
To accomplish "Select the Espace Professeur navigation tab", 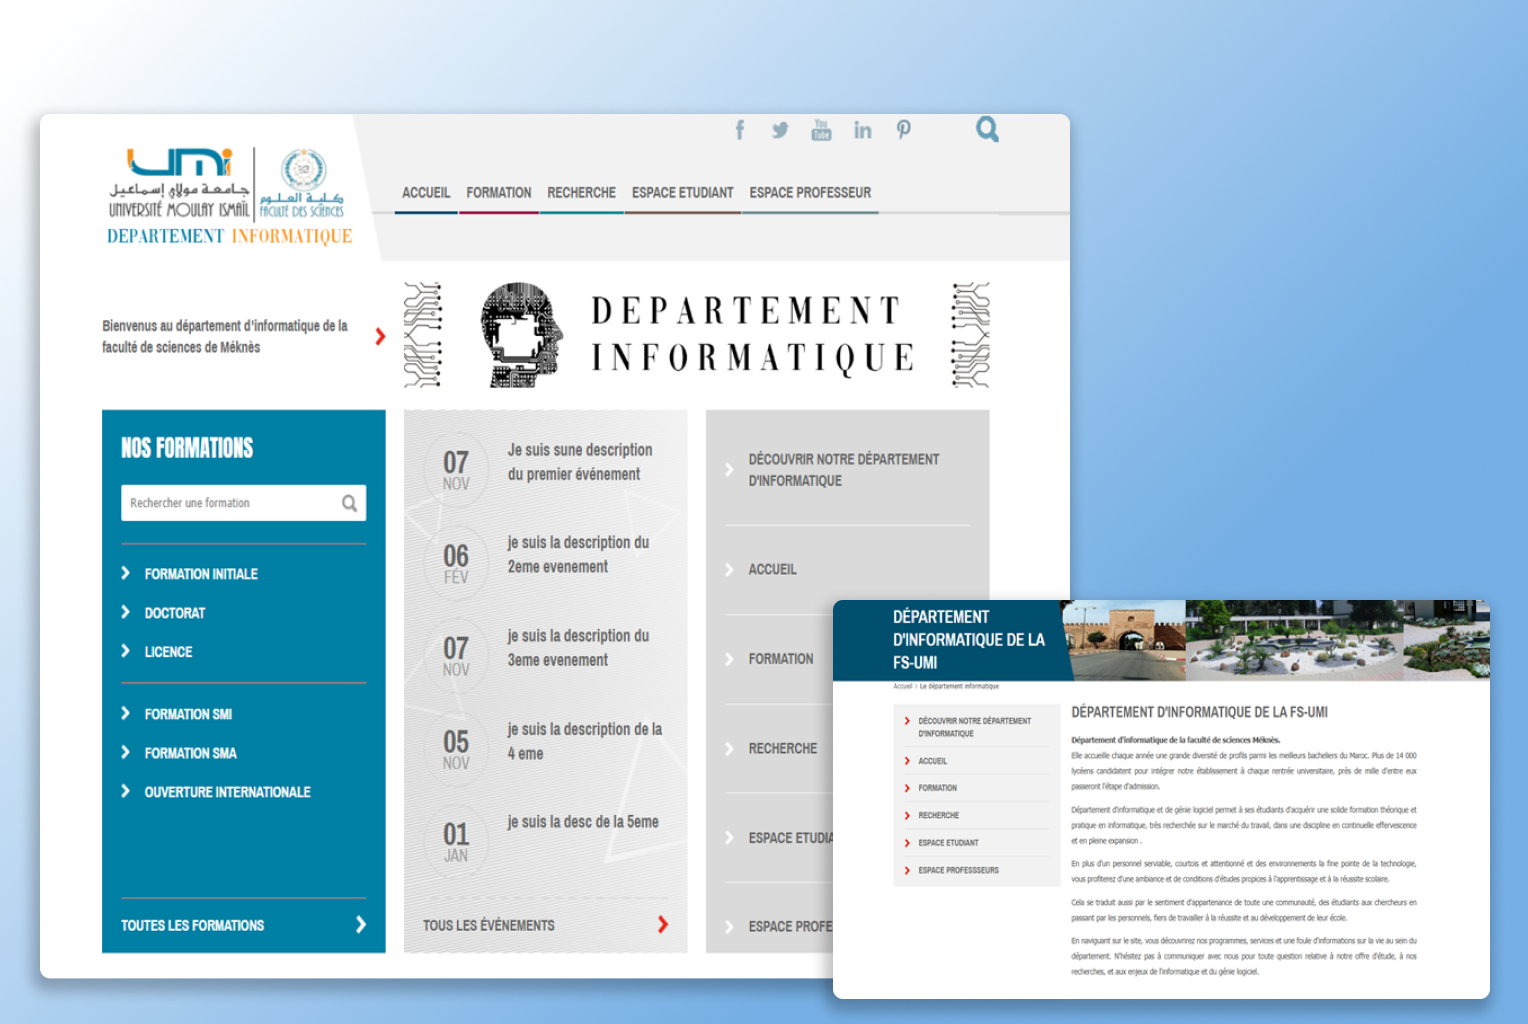I will (x=810, y=193).
